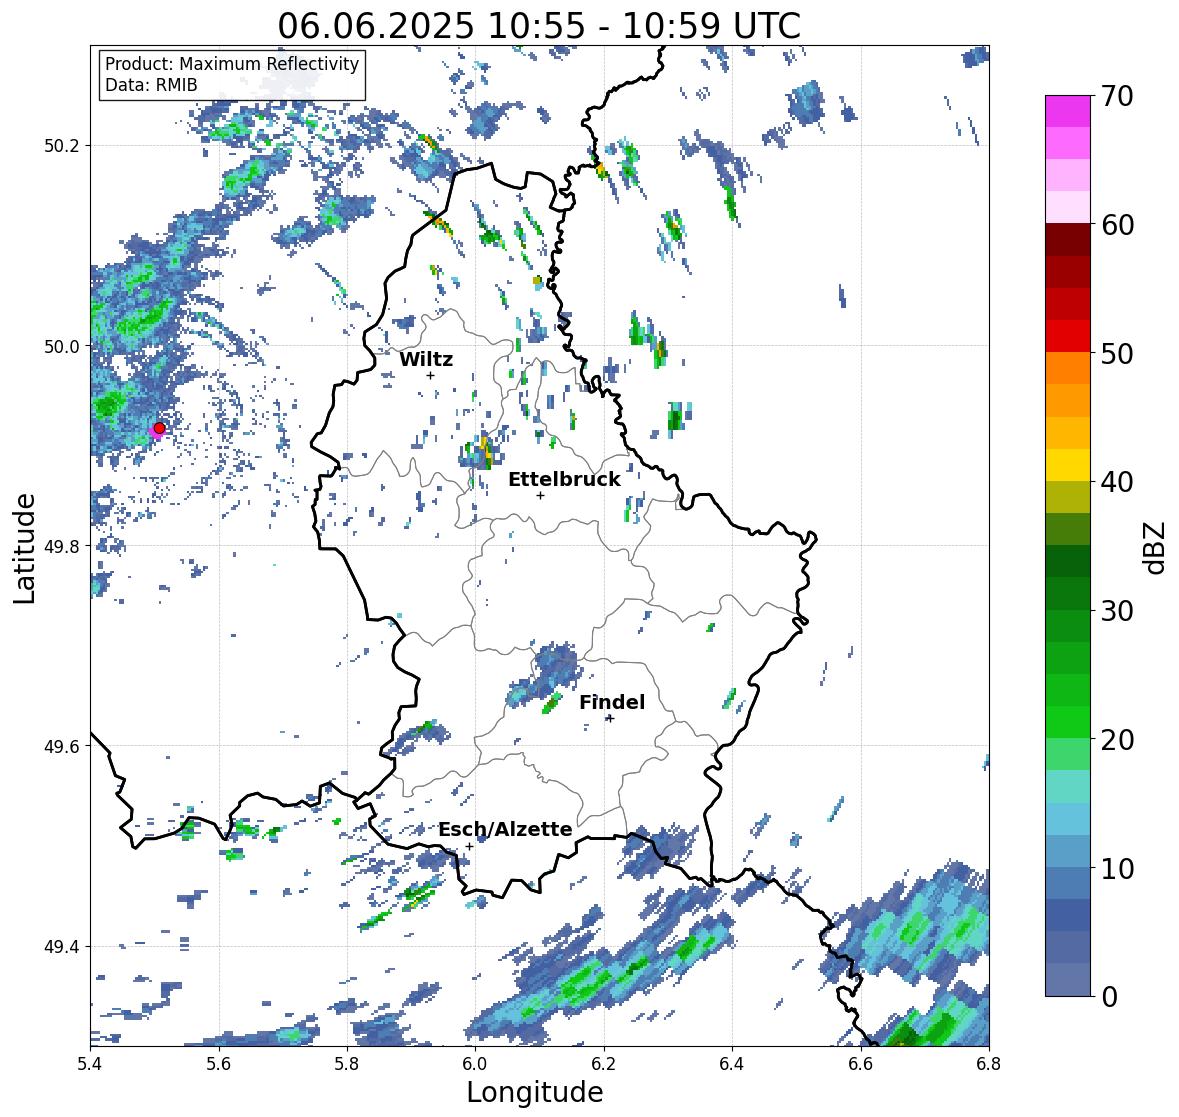This screenshot has width=1179, height=1117.
Task: Click the magenta band at top of colorbar
Action: [x=1068, y=111]
